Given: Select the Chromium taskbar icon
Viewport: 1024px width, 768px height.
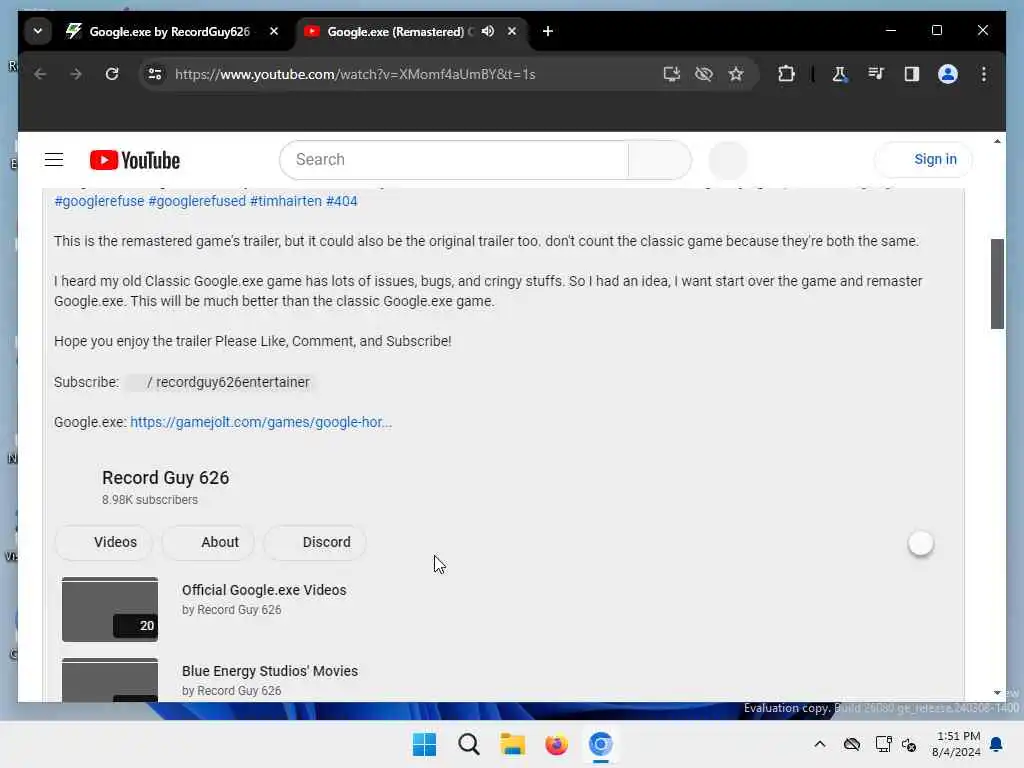Looking at the screenshot, I should tap(600, 744).
